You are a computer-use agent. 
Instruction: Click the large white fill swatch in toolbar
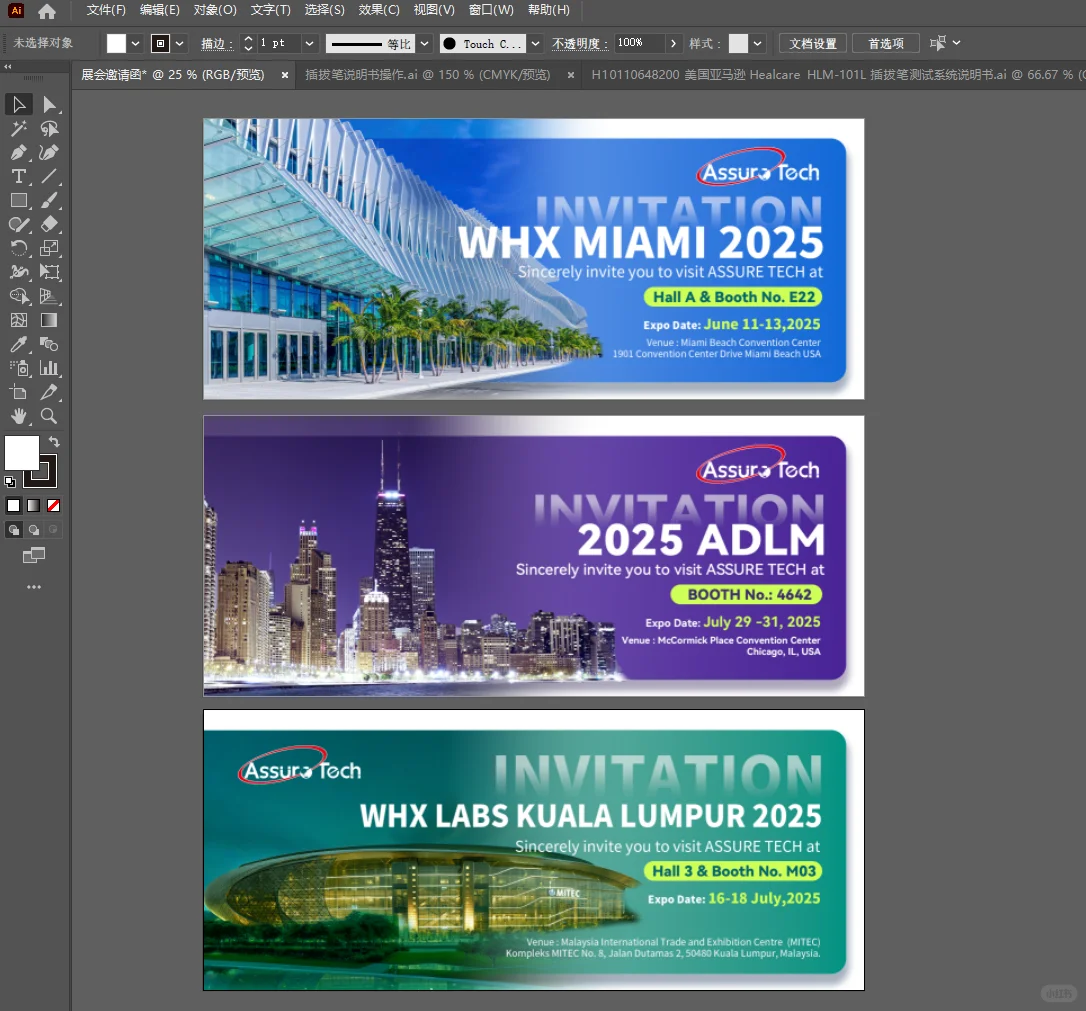21,454
